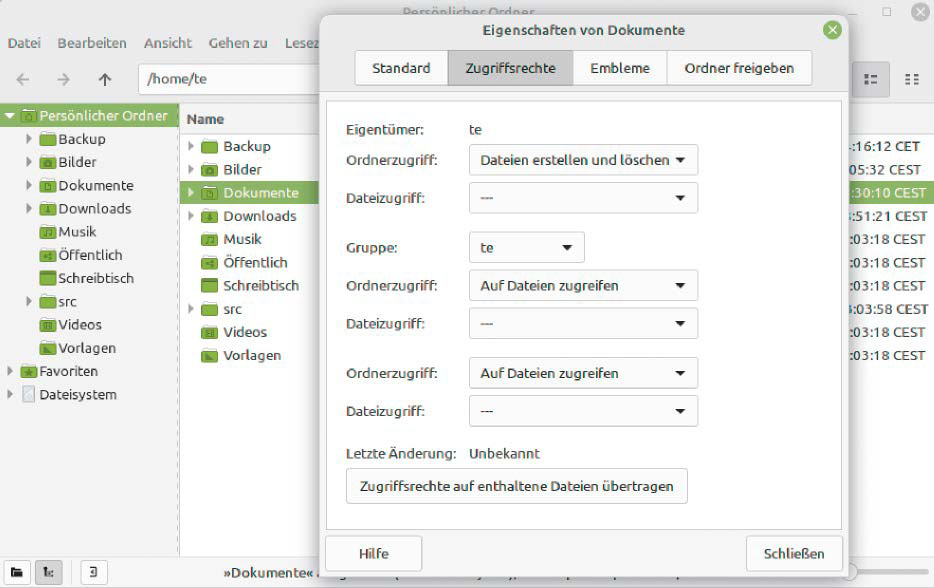Open the Ordnerzugriff dropdown showing Dateien erstellen und löschen
This screenshot has height=588, width=934.
pyautogui.click(x=582, y=159)
